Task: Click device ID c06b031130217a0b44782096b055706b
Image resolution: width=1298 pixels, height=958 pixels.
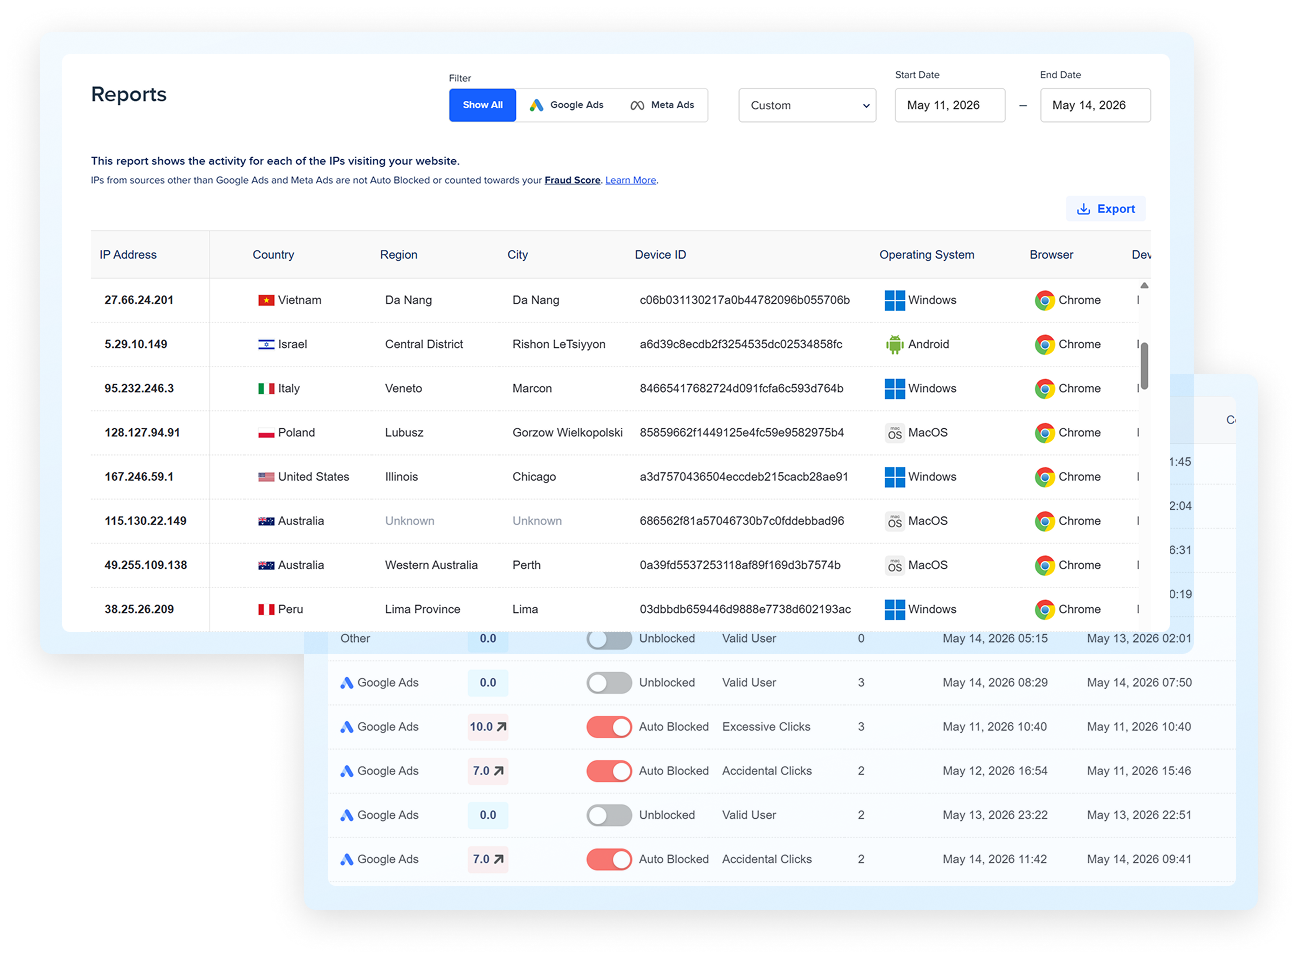Action: (x=745, y=300)
